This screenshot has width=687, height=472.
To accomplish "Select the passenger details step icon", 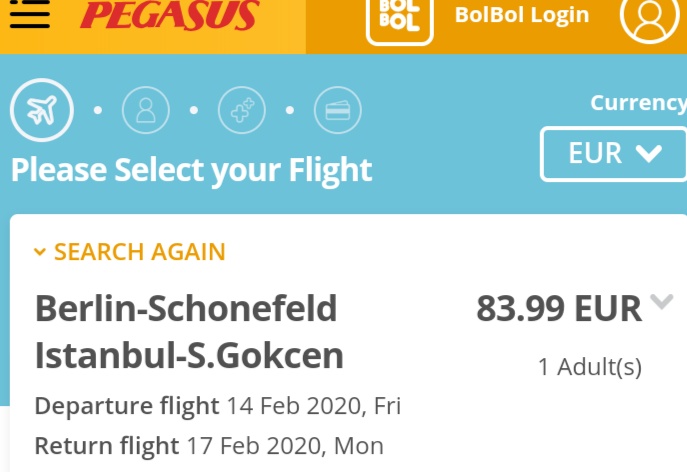I will [146, 110].
